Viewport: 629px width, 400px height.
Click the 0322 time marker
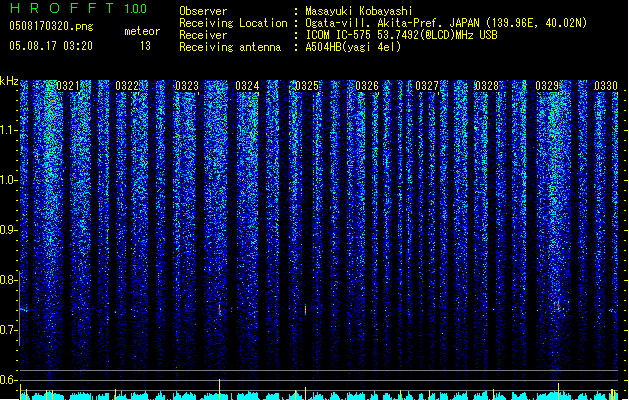pyautogui.click(x=127, y=86)
